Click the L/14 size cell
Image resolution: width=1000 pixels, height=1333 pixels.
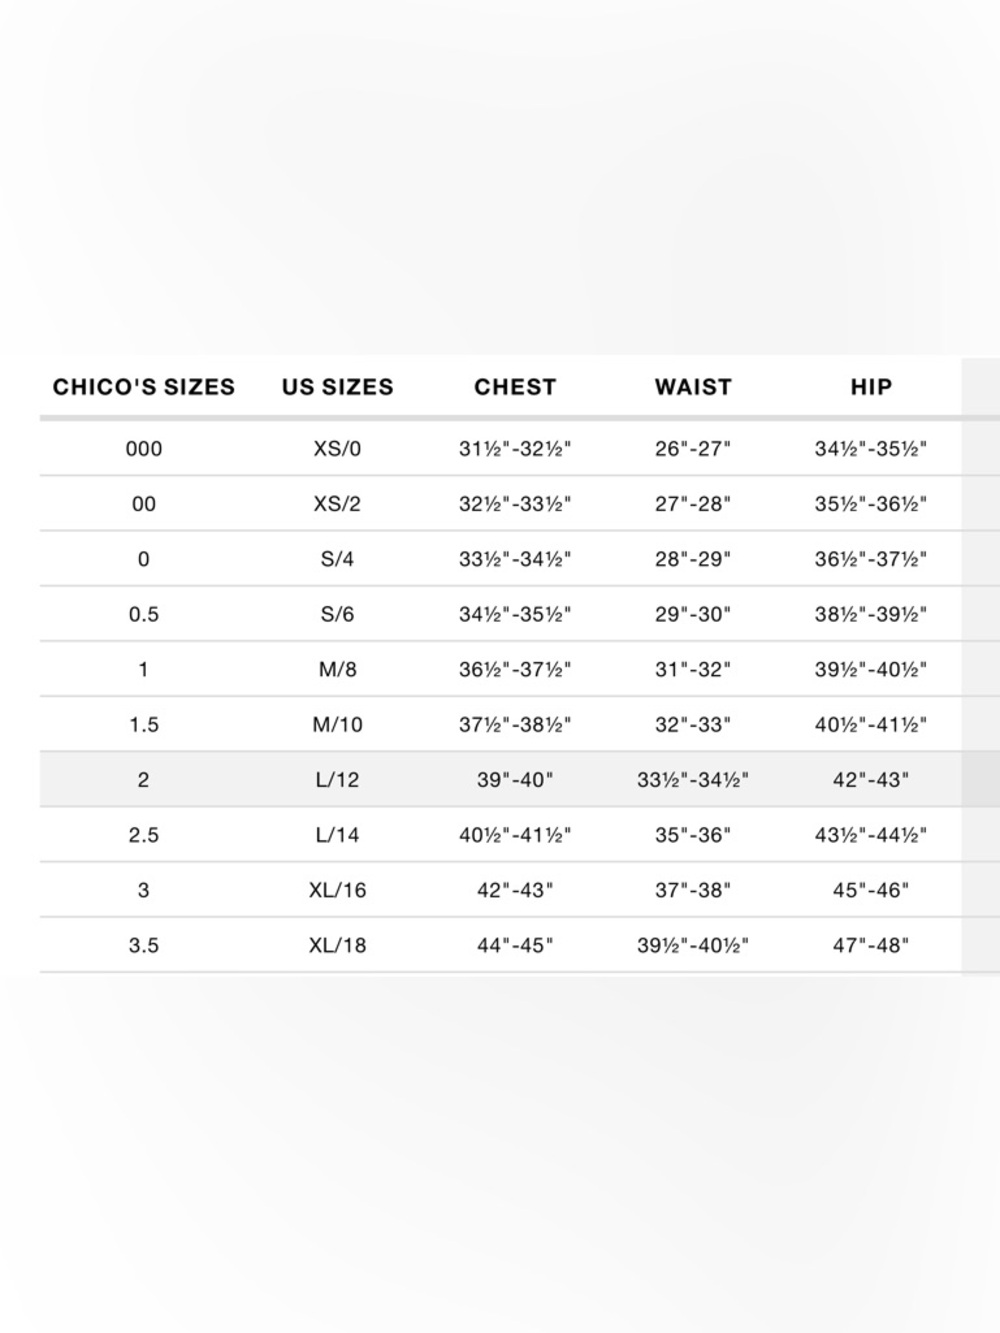tap(337, 834)
